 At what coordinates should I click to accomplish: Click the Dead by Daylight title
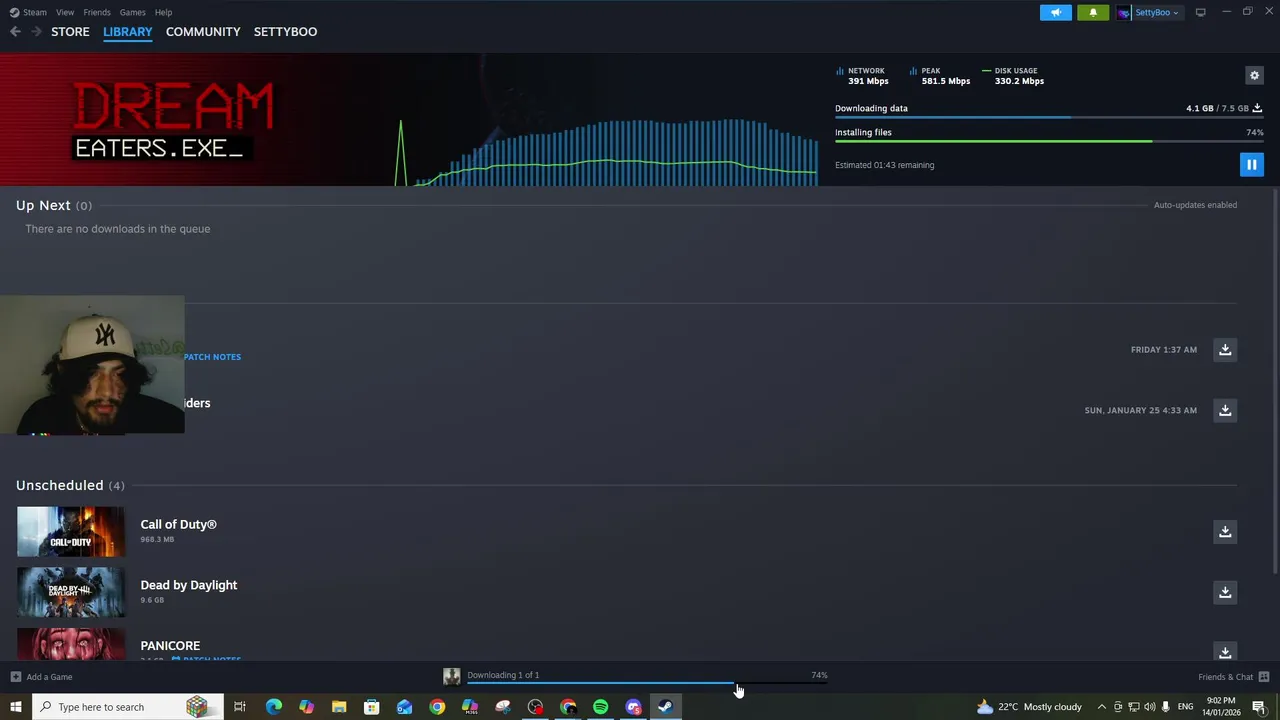188,585
